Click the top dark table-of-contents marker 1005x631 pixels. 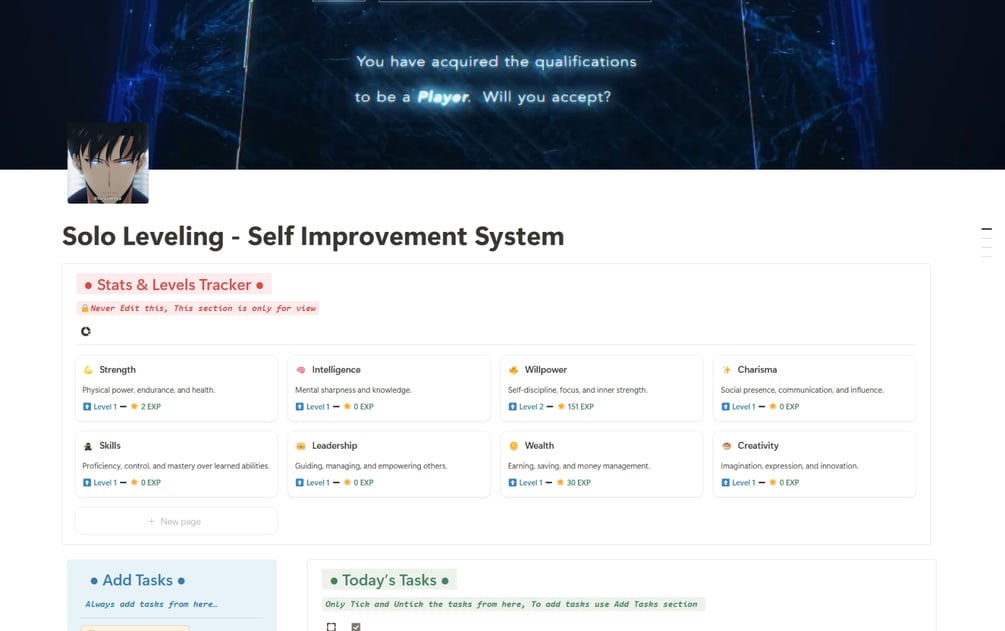[986, 228]
